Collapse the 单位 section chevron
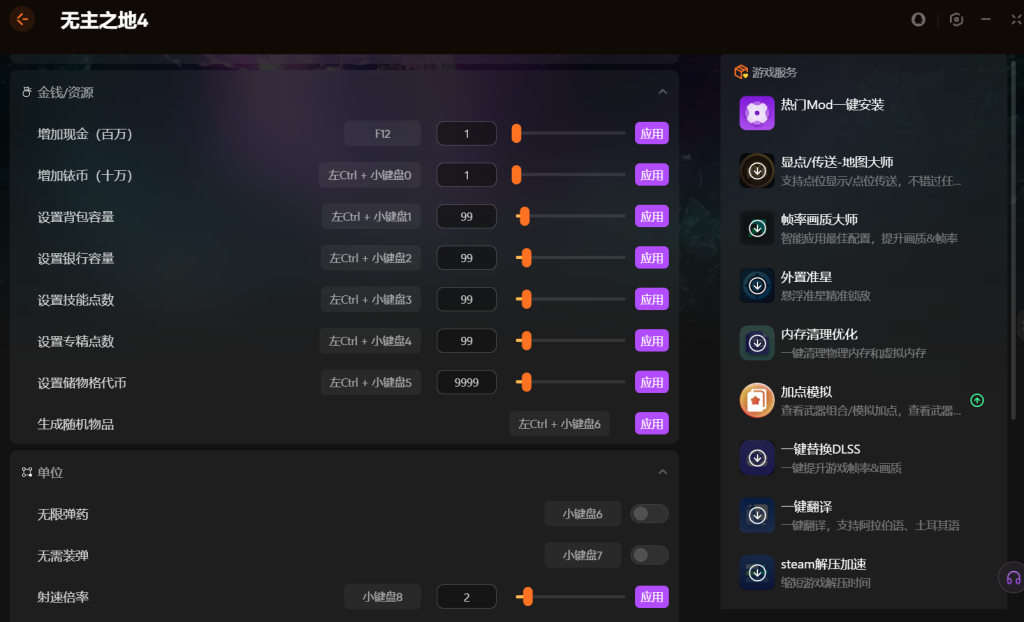This screenshot has width=1024, height=622. tap(662, 472)
